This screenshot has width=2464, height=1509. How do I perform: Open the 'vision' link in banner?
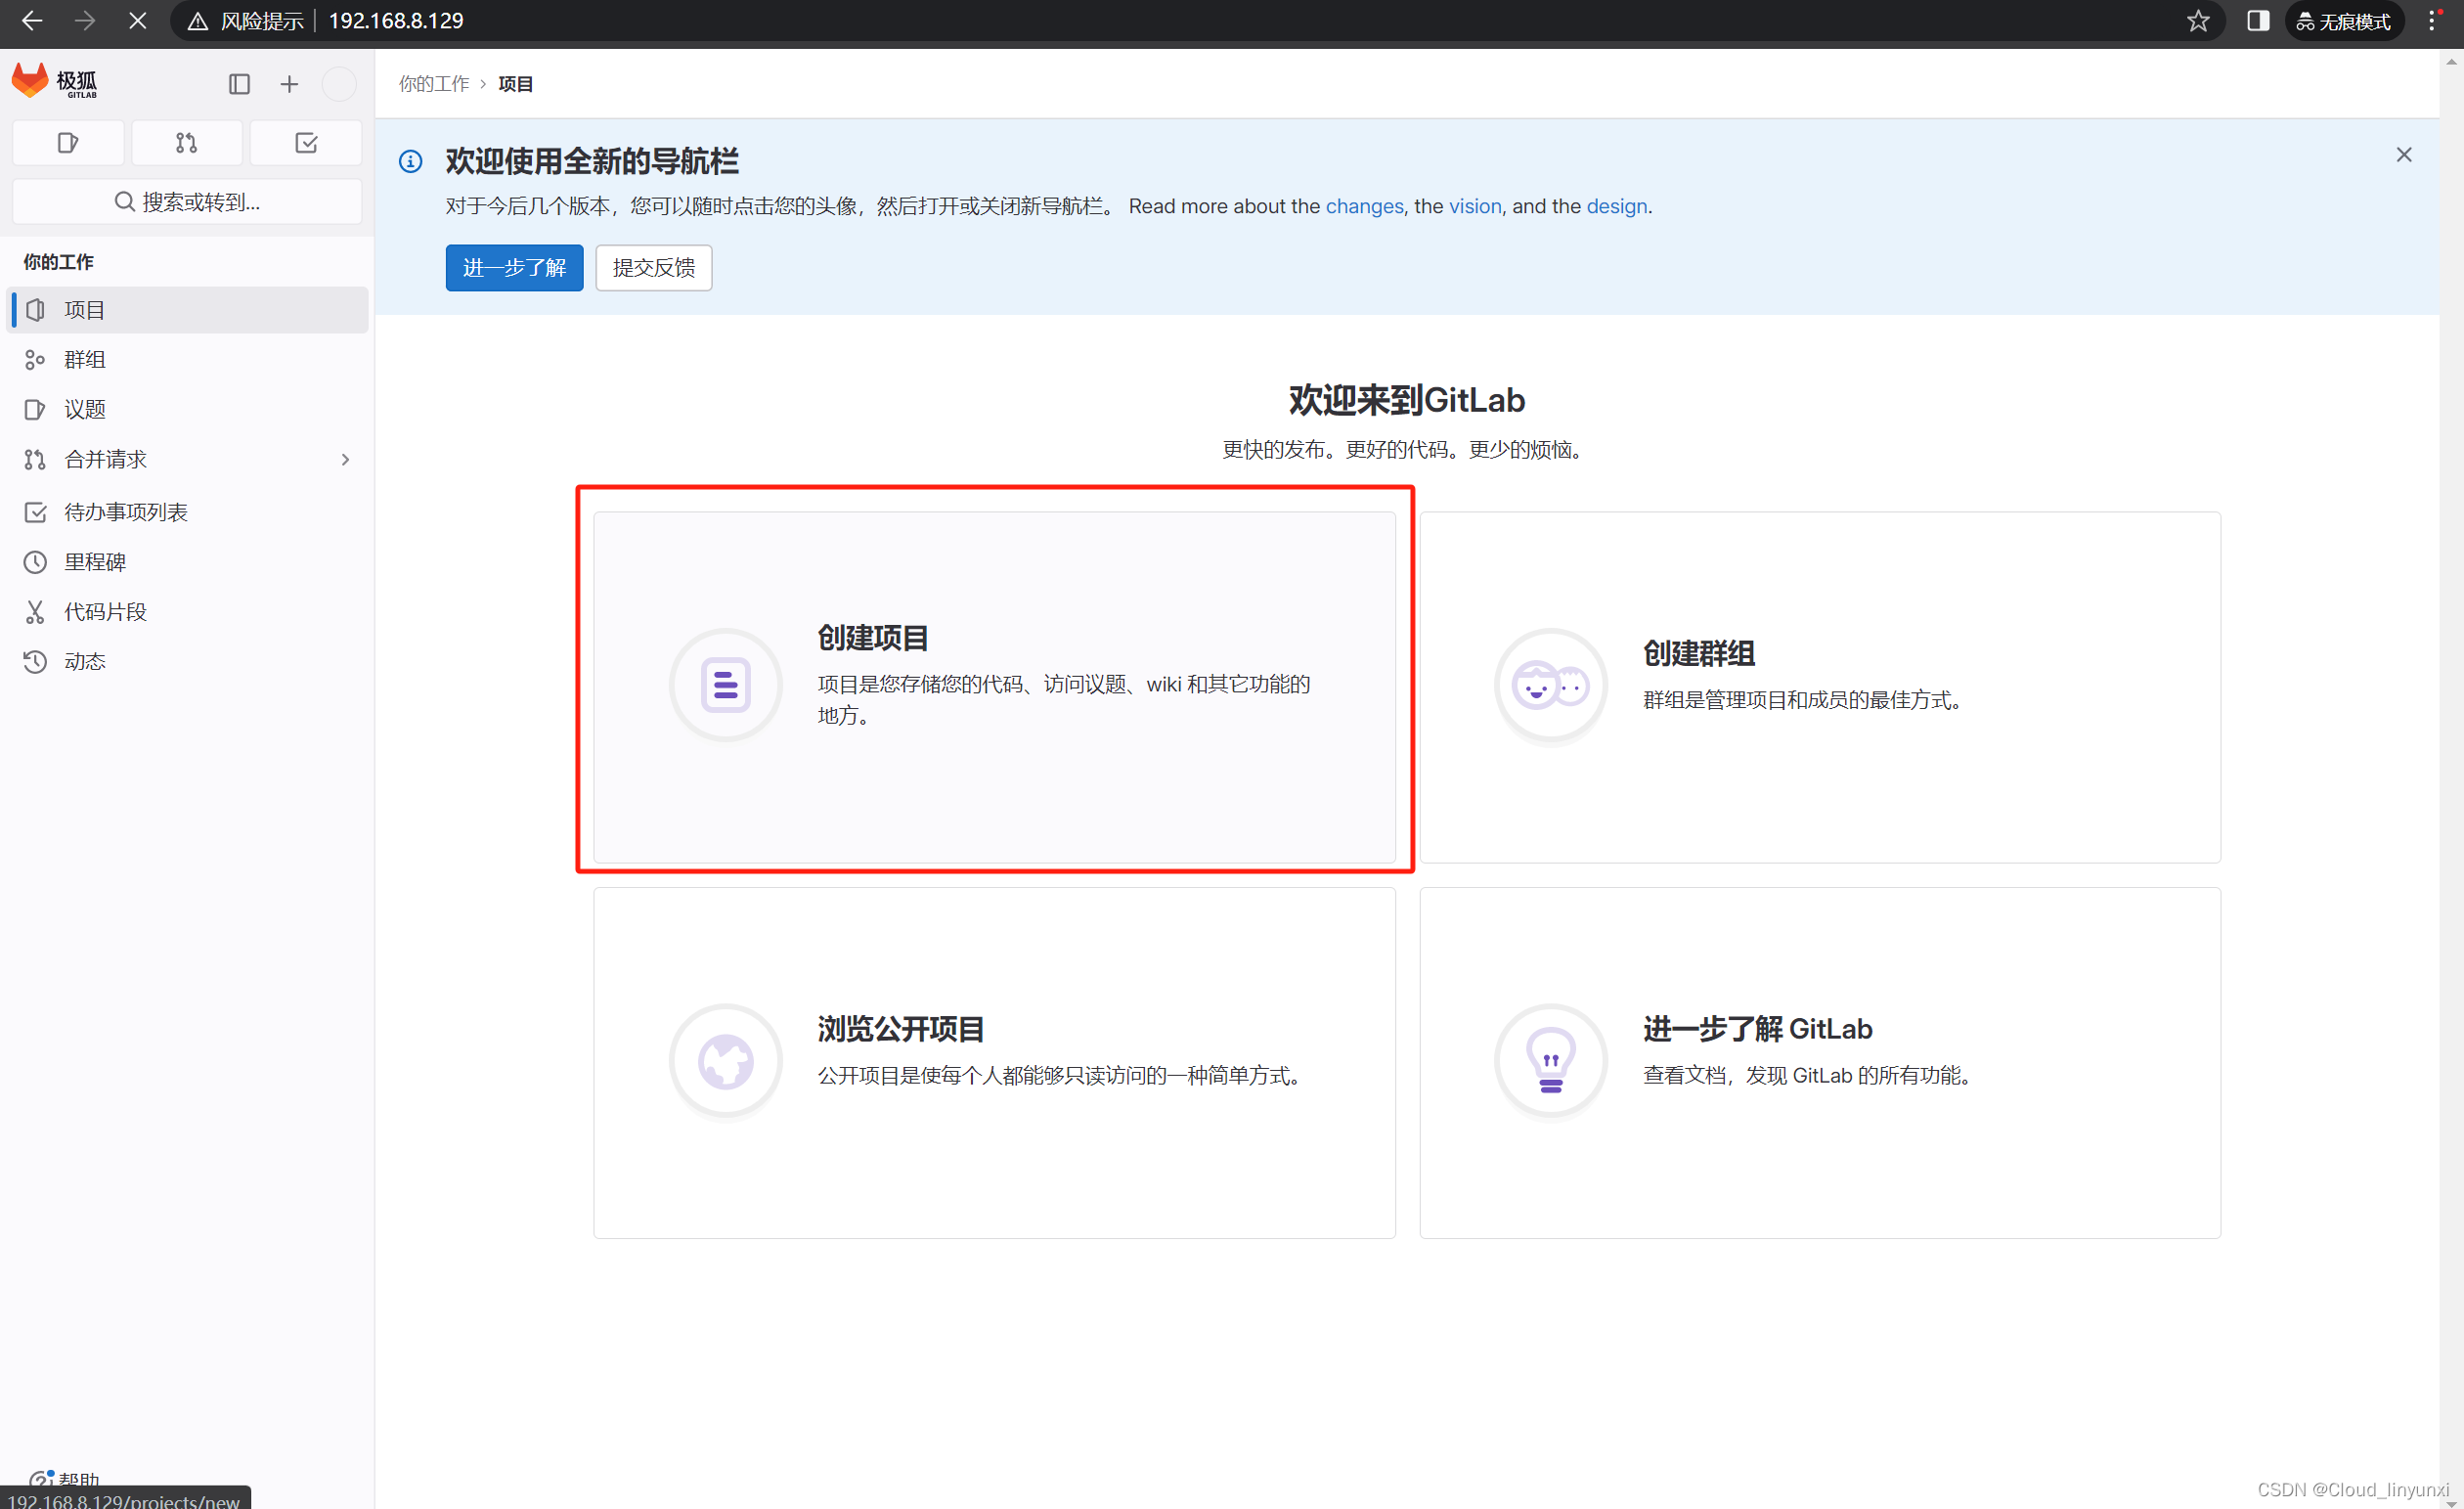pyautogui.click(x=1475, y=206)
